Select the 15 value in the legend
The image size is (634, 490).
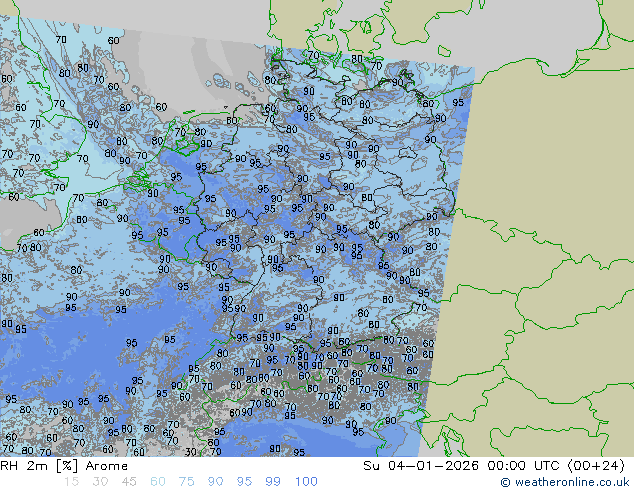(71, 482)
